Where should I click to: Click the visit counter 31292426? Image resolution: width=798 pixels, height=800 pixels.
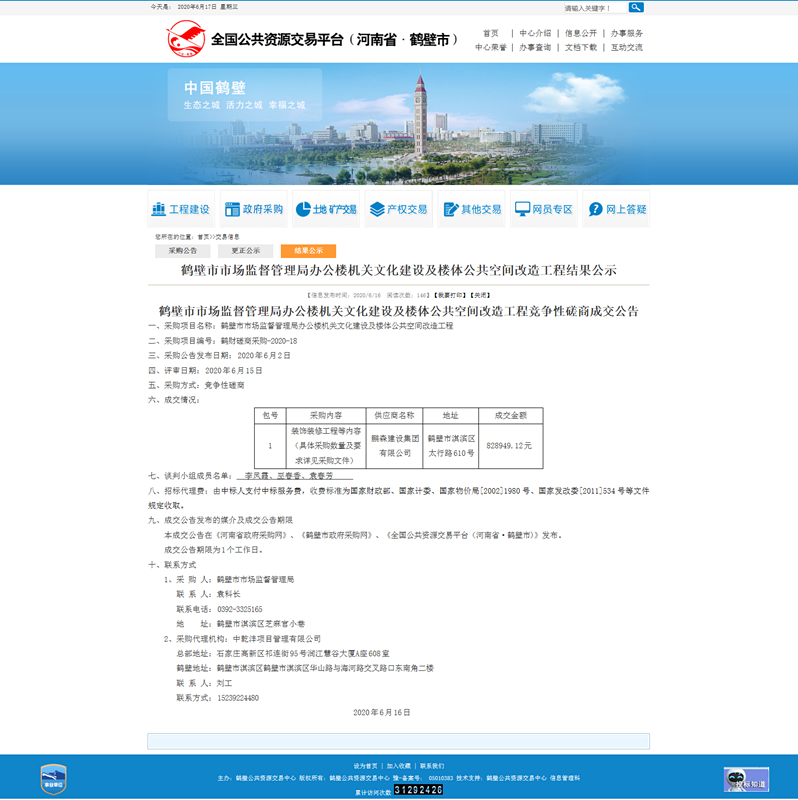[x=418, y=790]
